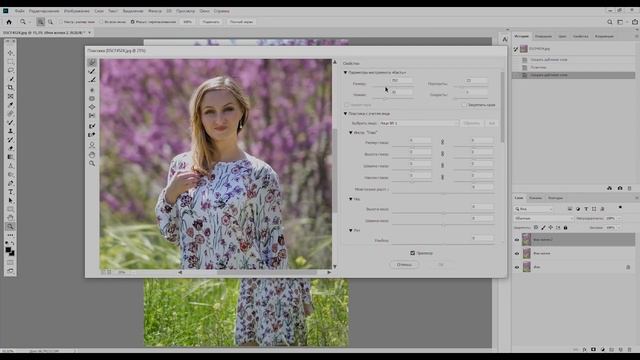Click the 100% button in options bar
Viewport: 640px width, 360px height.
(x=187, y=22)
